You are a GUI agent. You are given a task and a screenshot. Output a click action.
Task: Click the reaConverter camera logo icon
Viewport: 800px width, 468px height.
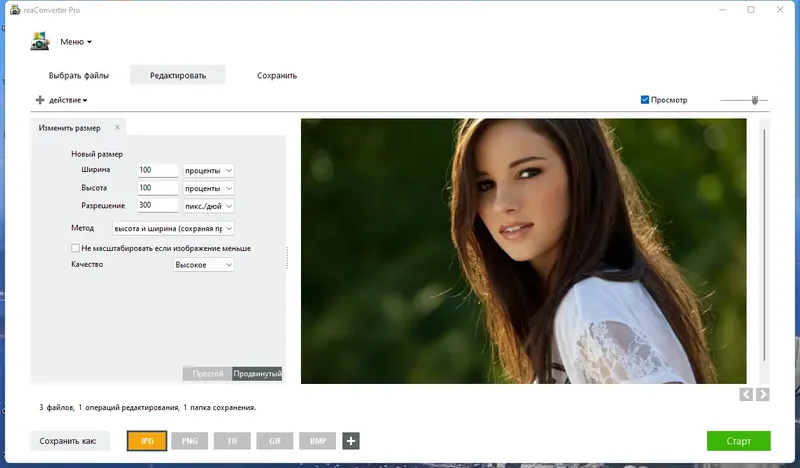pos(40,41)
